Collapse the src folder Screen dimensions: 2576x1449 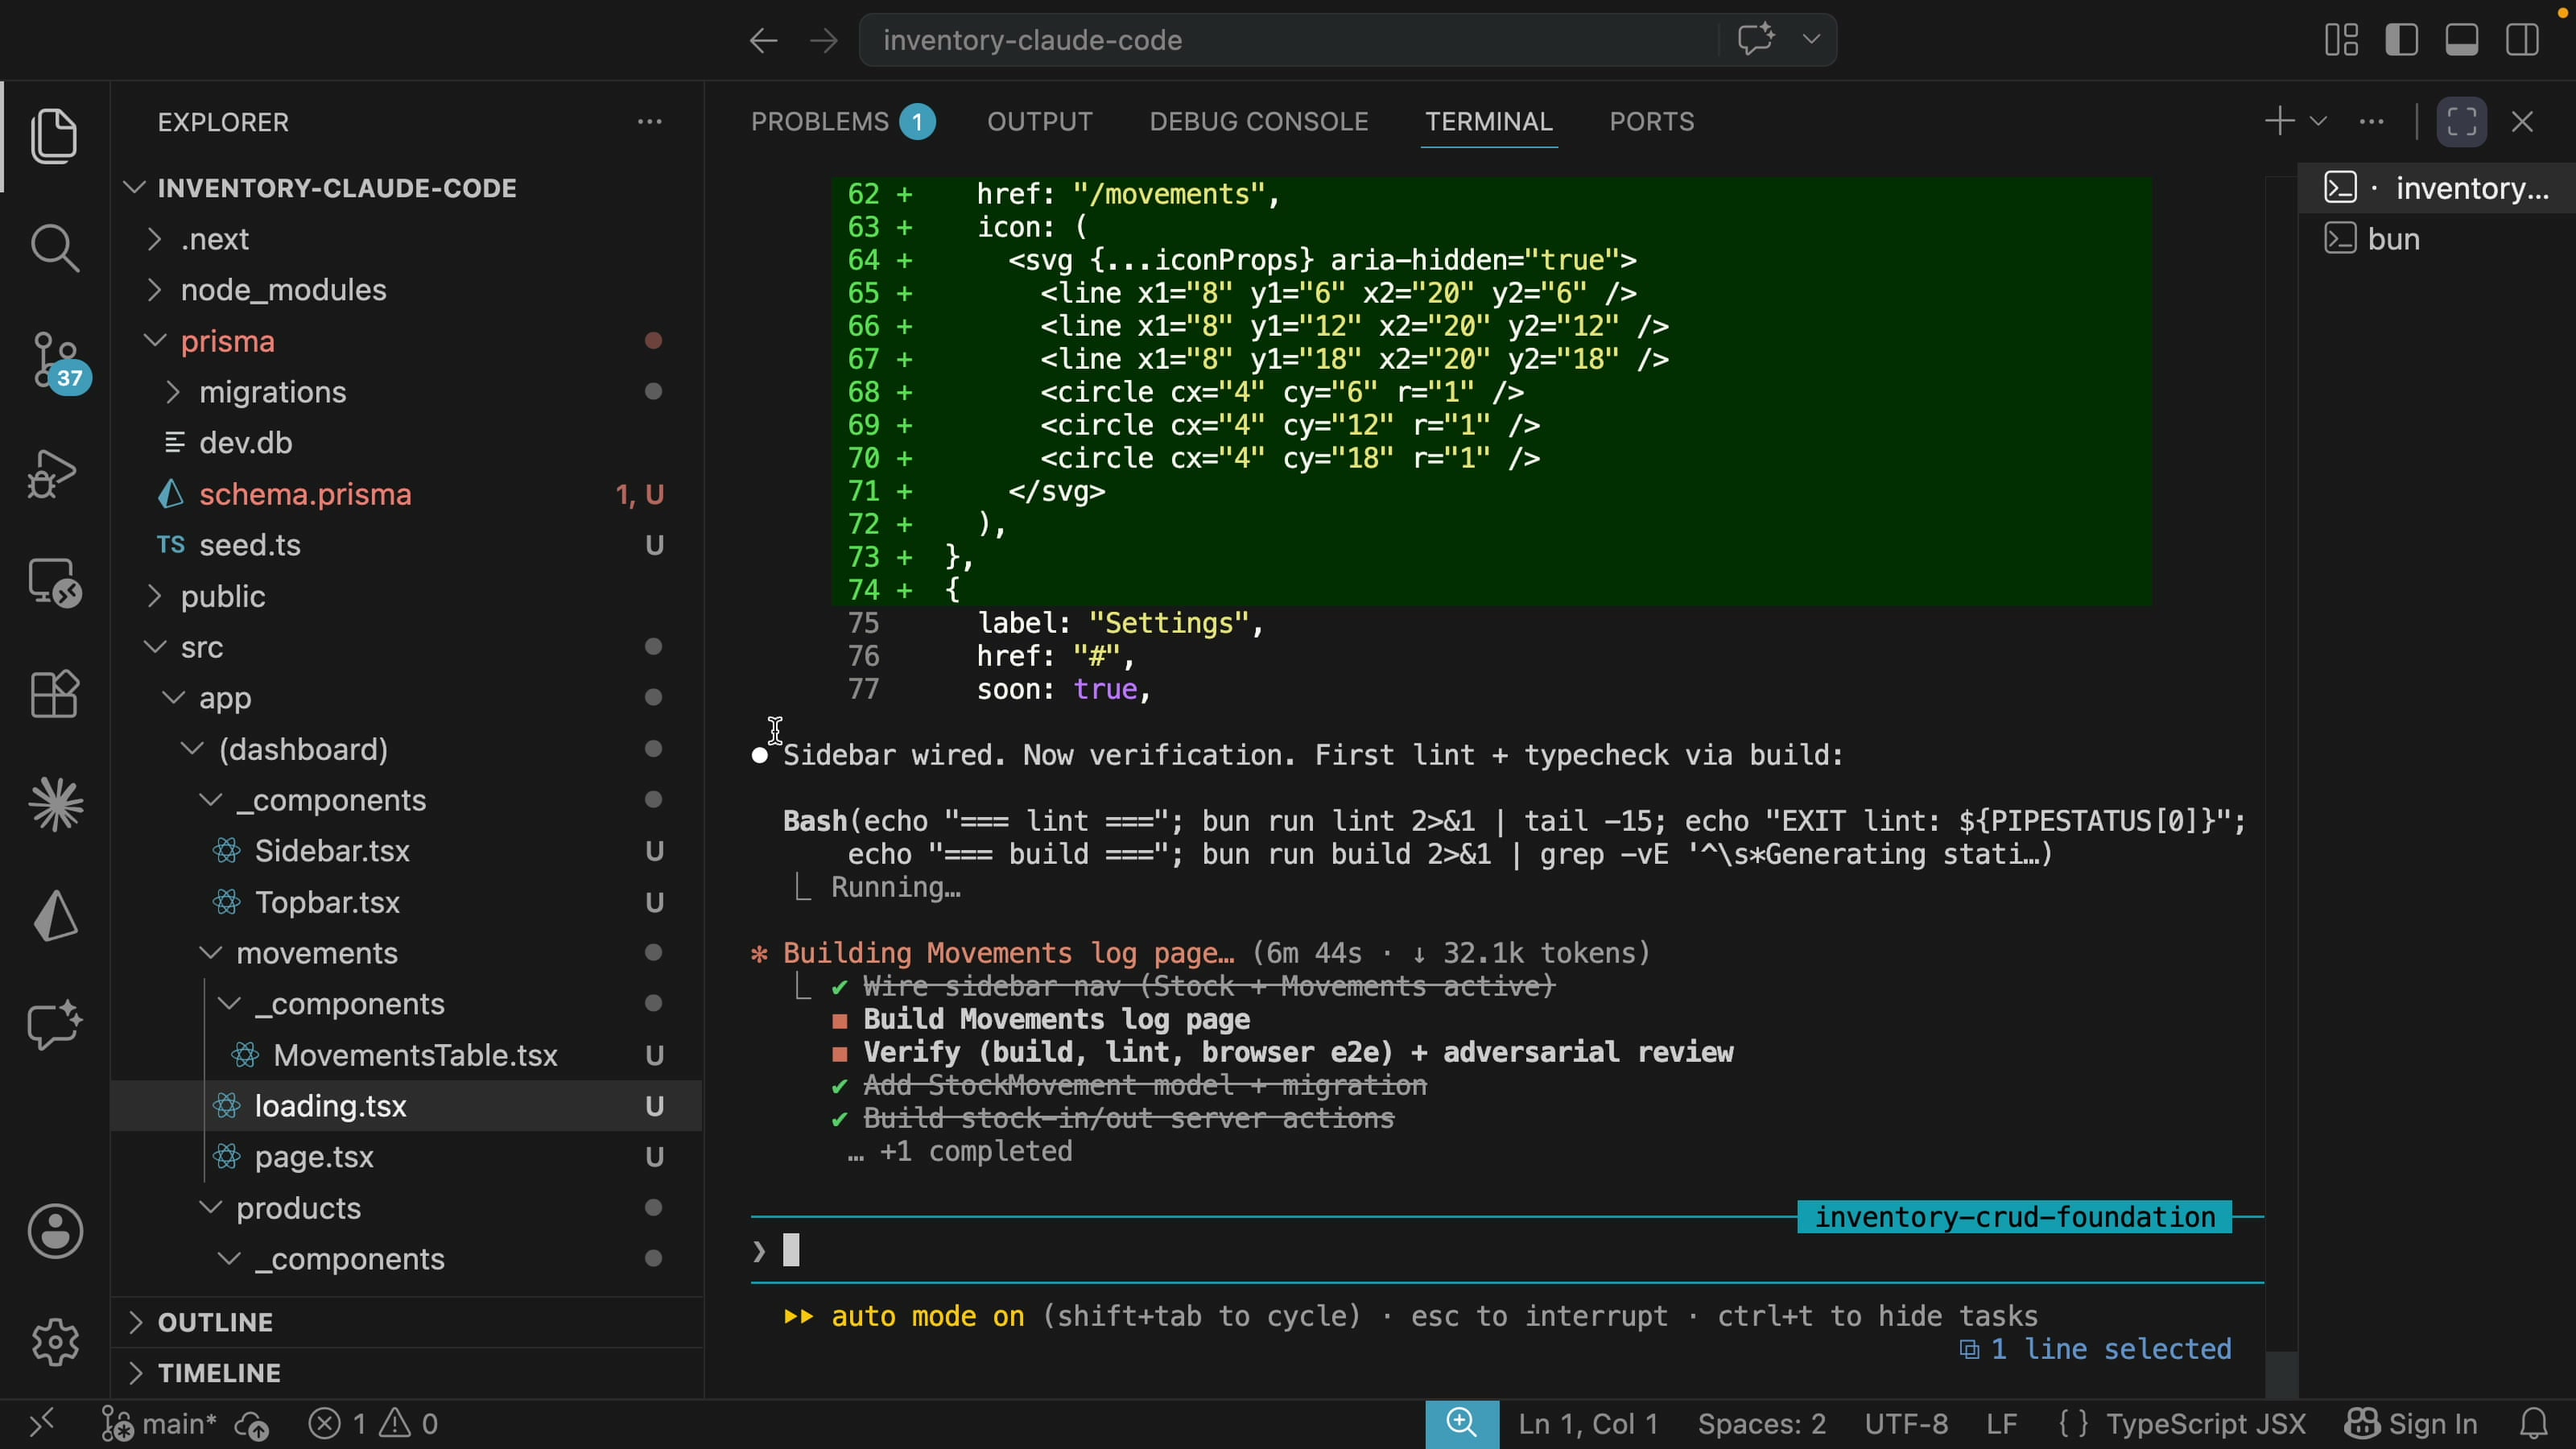201,647
